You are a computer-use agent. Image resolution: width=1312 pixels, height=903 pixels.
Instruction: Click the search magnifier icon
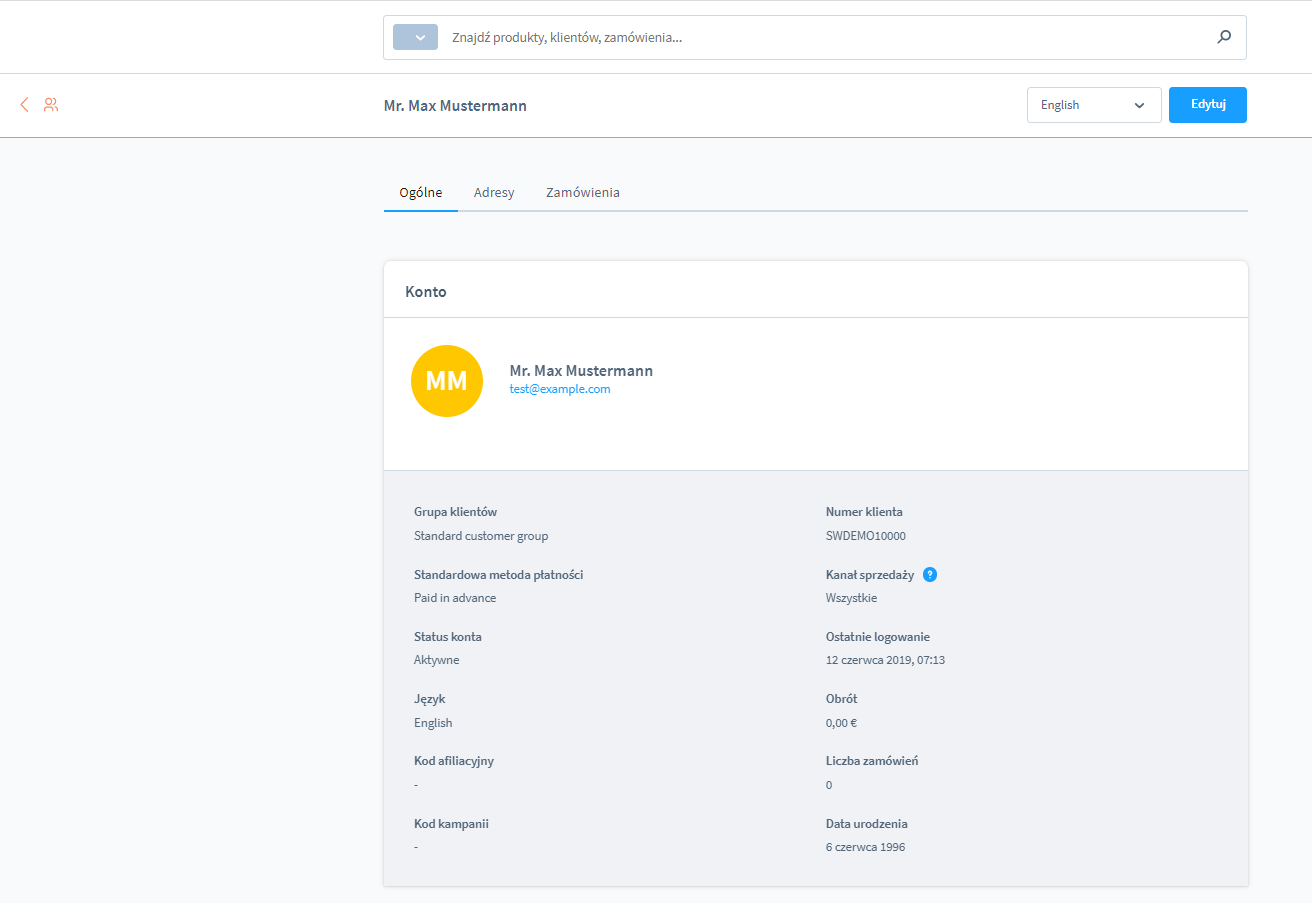click(1224, 37)
